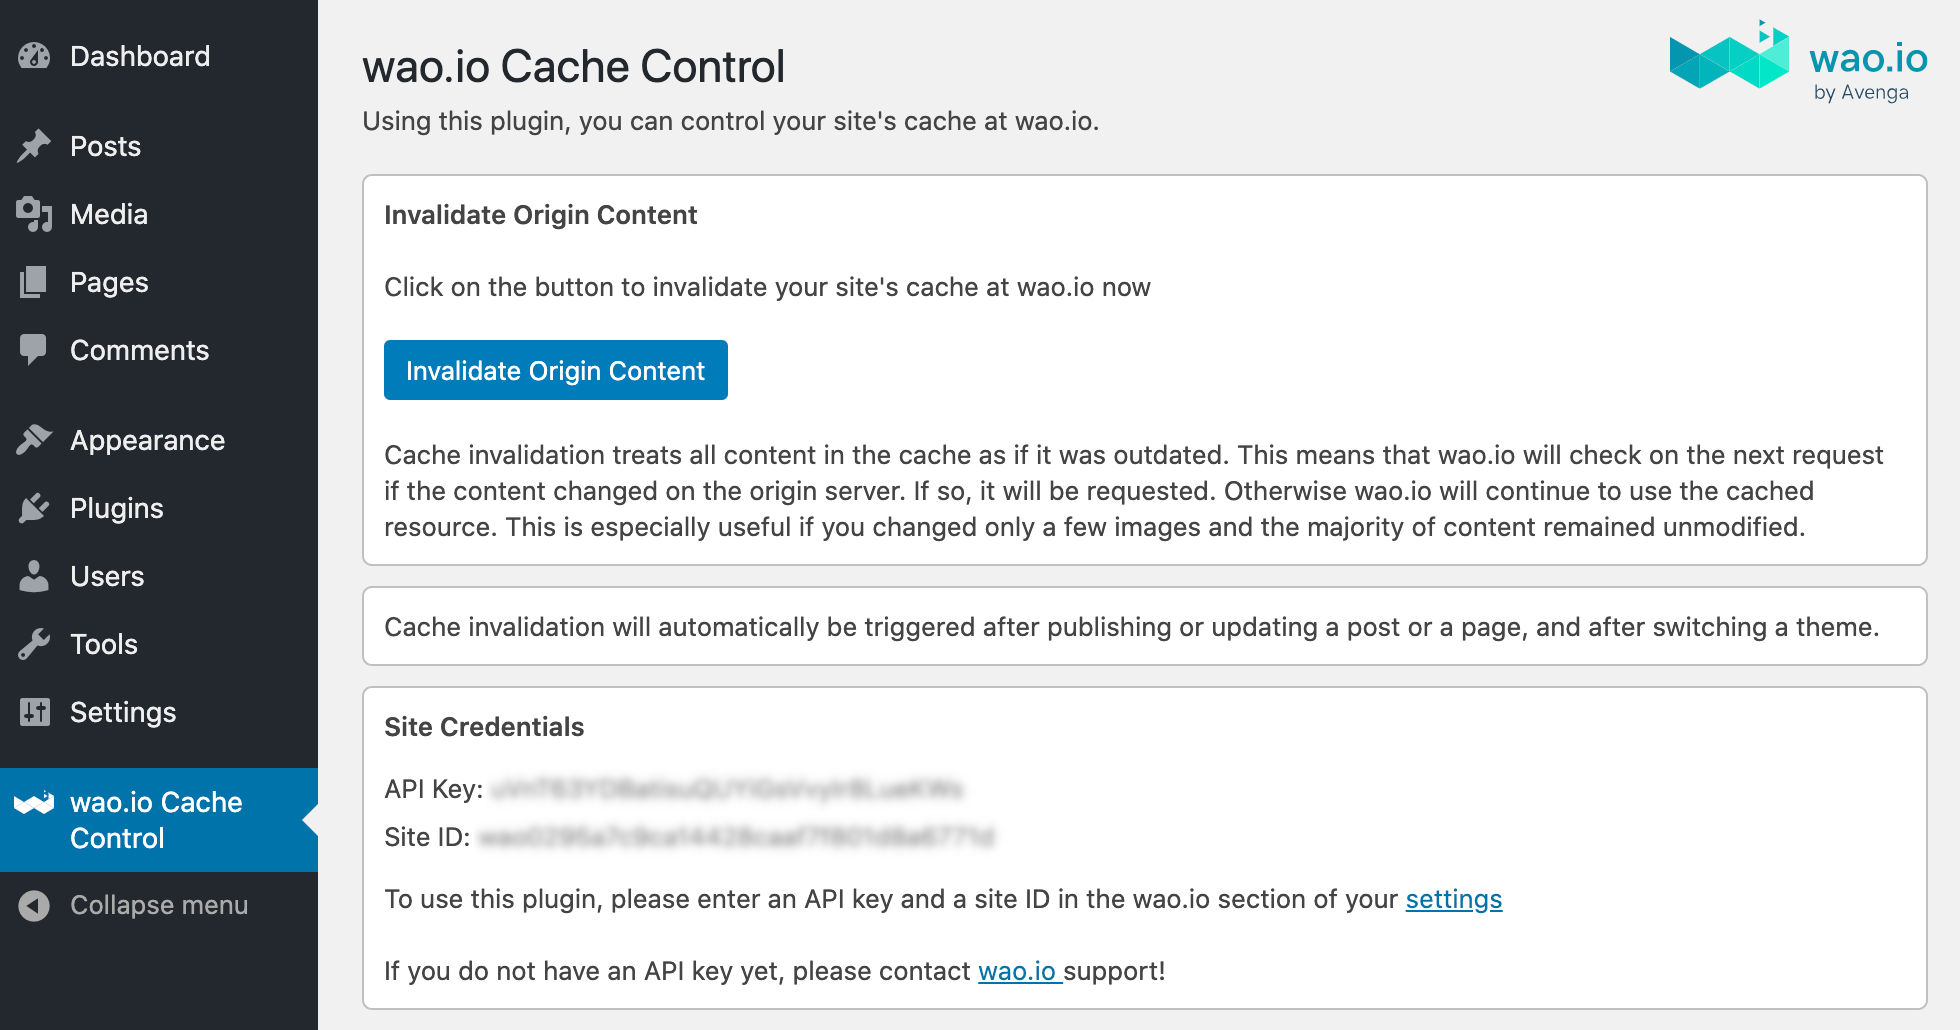Click the wao.io sidebar logo icon

[34, 802]
